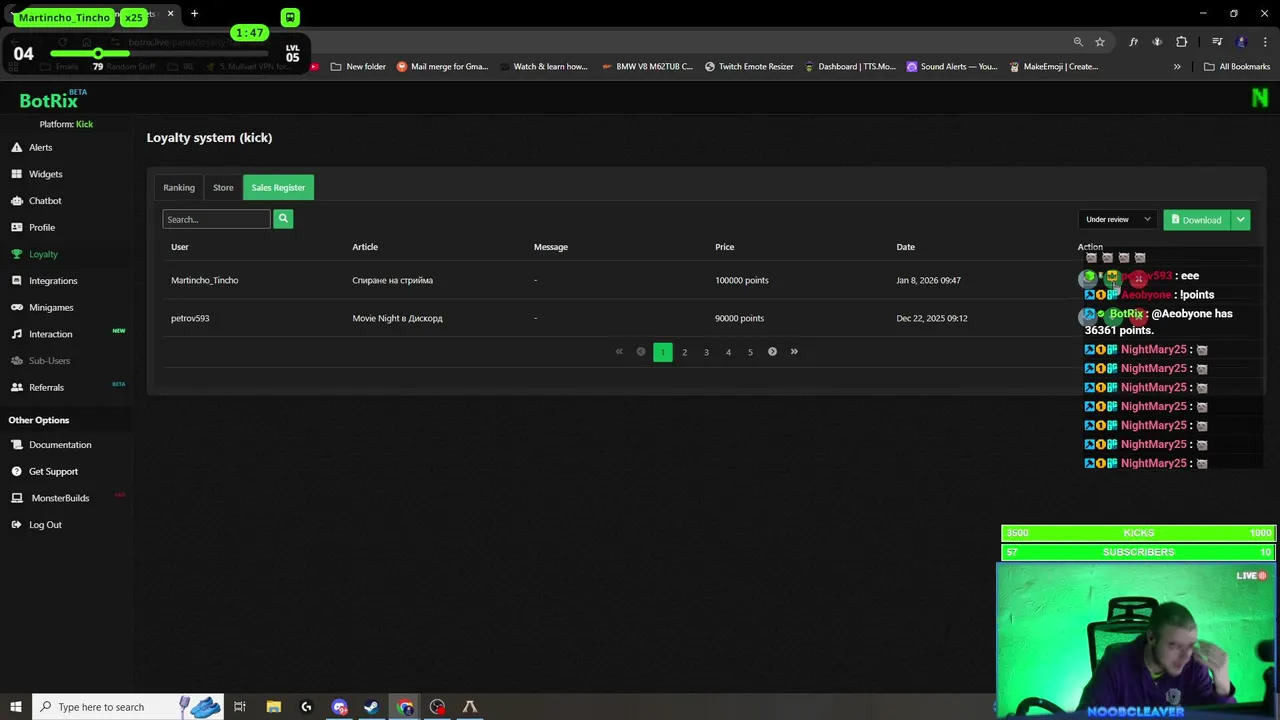
Task: Open Sub-Users in the sidebar
Action: (x=49, y=360)
